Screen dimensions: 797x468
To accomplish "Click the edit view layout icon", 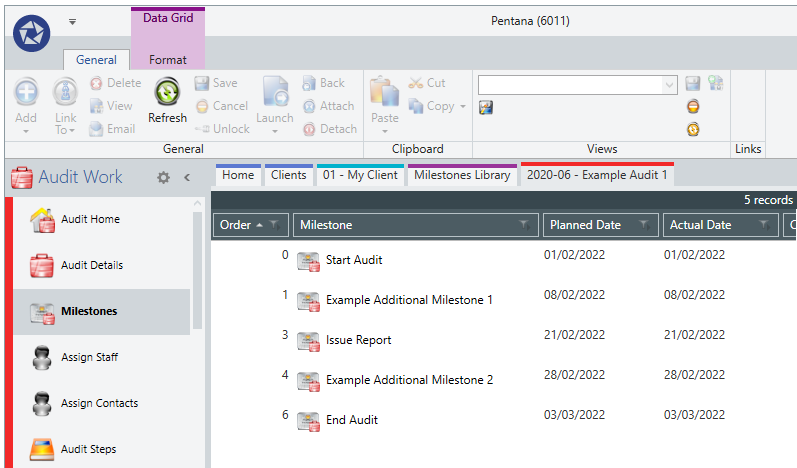I will [x=486, y=107].
